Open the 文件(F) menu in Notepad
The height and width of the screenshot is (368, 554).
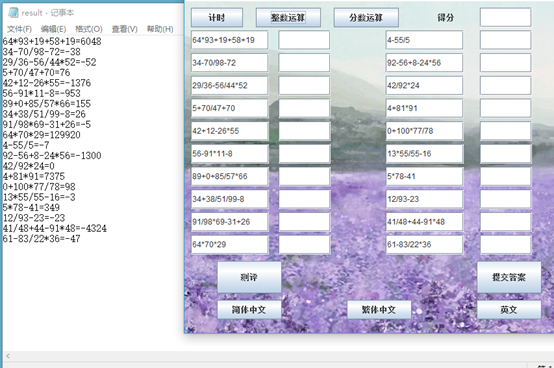point(19,29)
